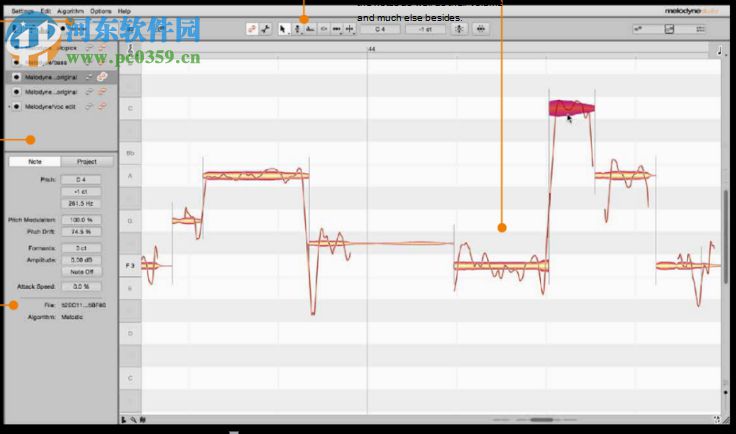736x434 pixels.
Task: Select the Main arrow tool
Action: pyautogui.click(x=283, y=29)
